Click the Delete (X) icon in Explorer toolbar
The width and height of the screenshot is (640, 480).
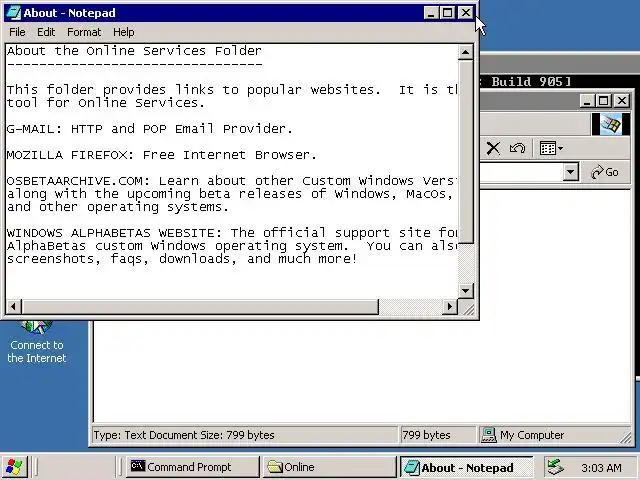click(x=493, y=148)
